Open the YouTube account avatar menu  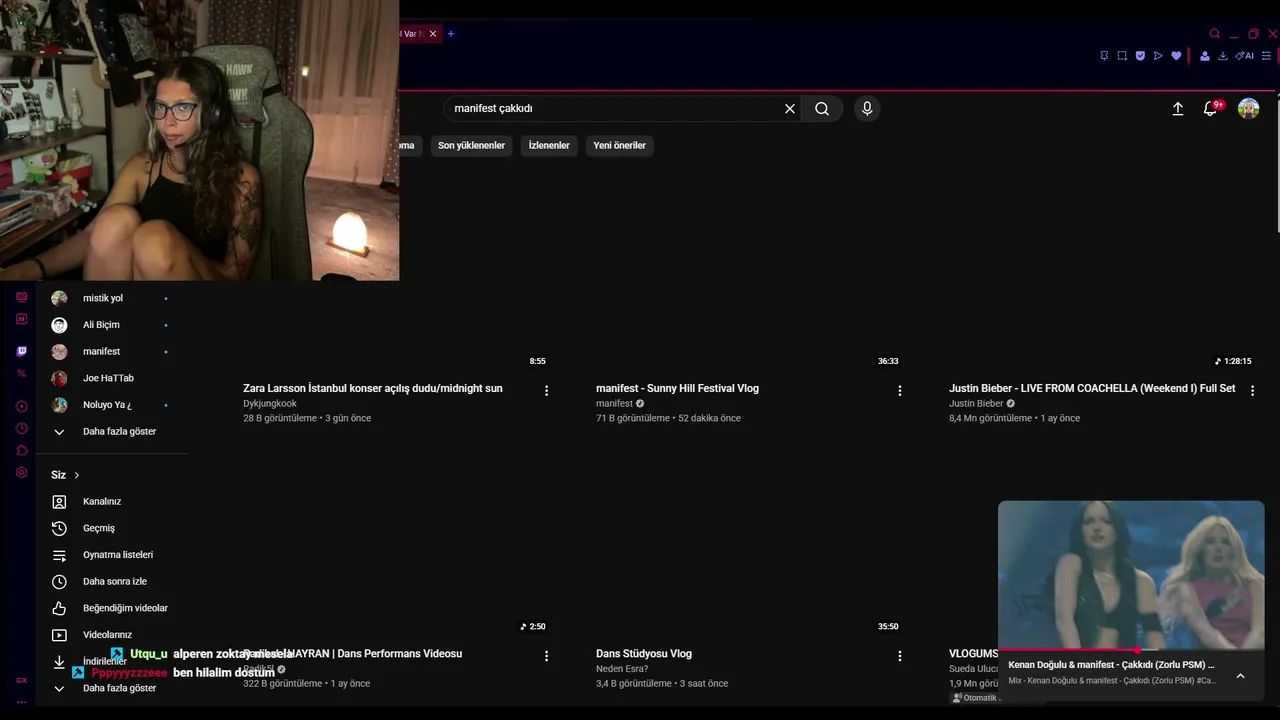tap(1249, 109)
